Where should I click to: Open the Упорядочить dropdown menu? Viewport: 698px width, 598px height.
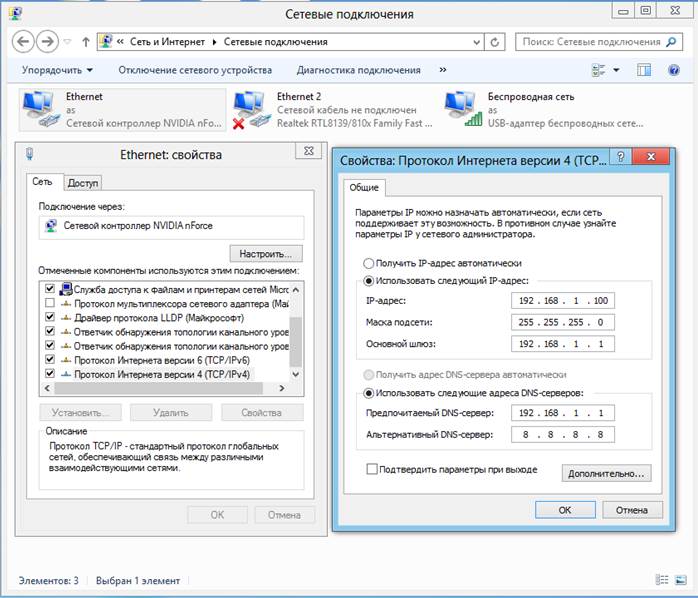tap(57, 70)
